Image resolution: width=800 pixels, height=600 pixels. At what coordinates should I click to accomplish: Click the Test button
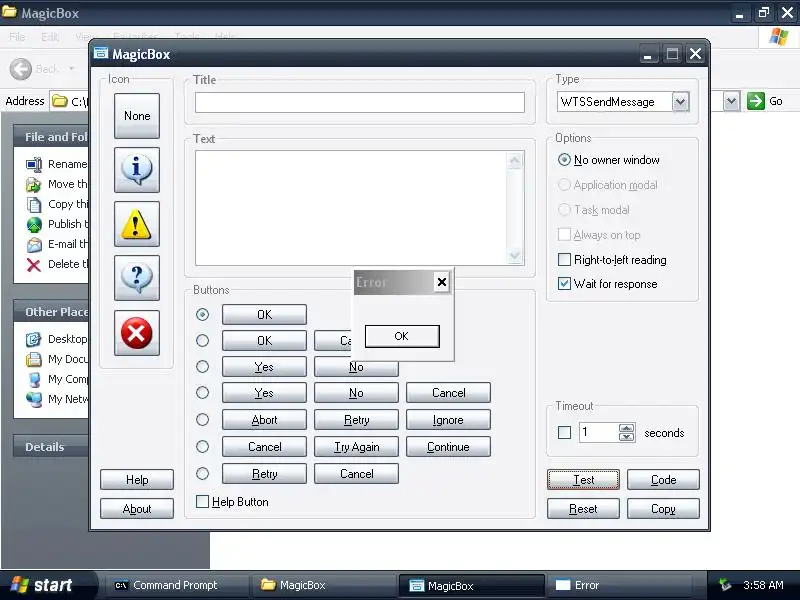point(583,480)
